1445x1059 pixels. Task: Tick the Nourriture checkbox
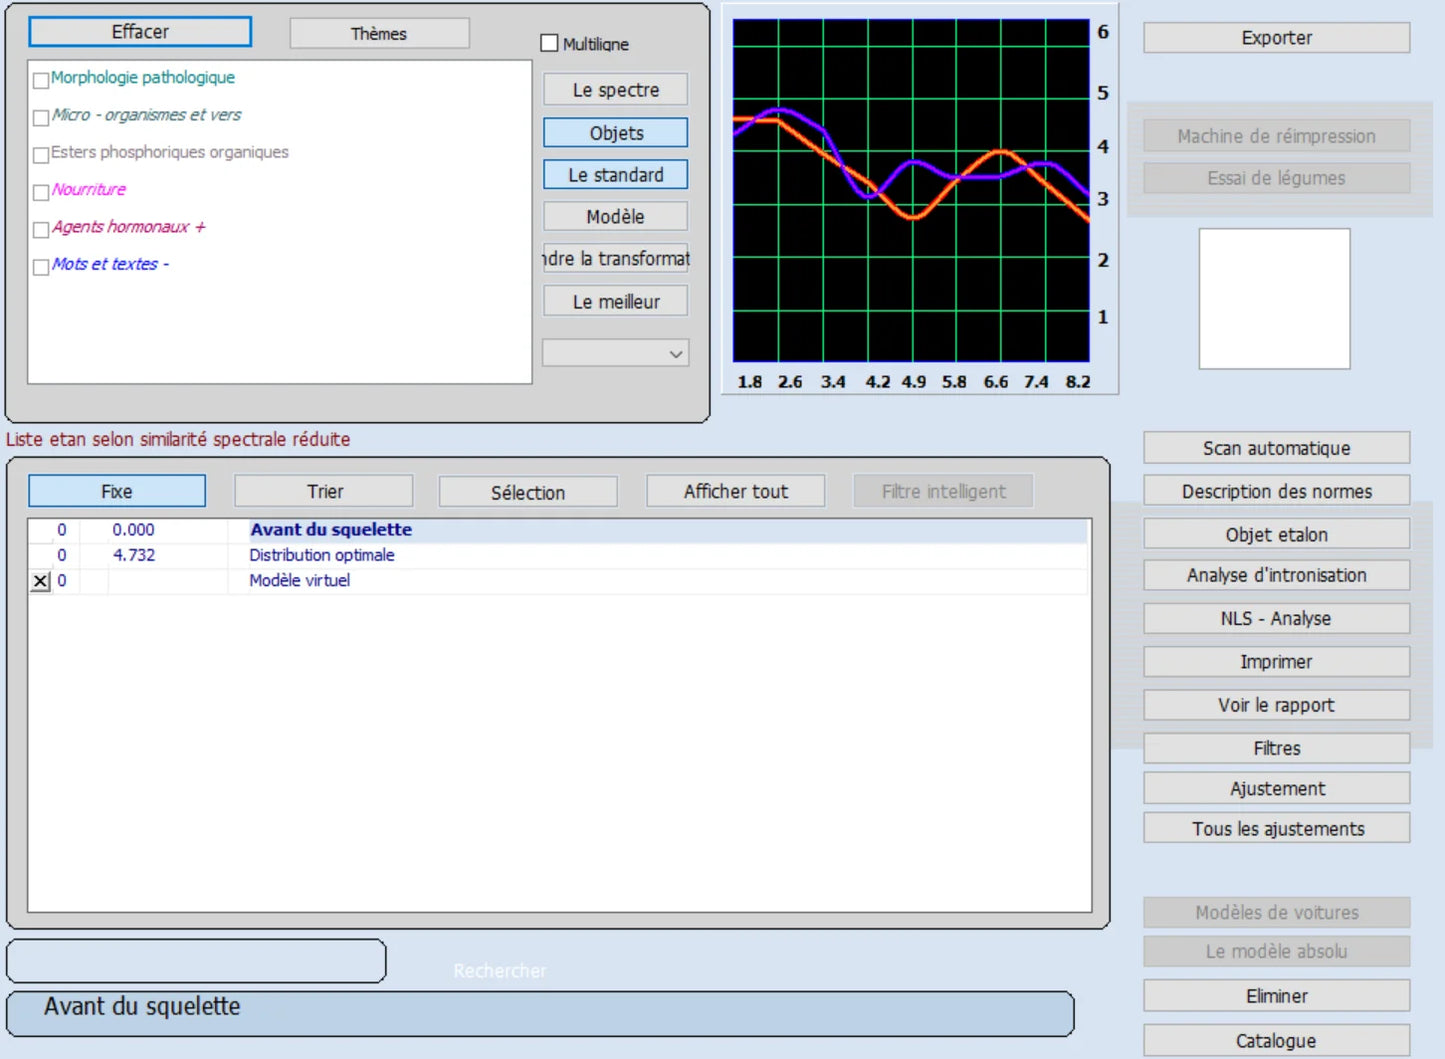41,192
